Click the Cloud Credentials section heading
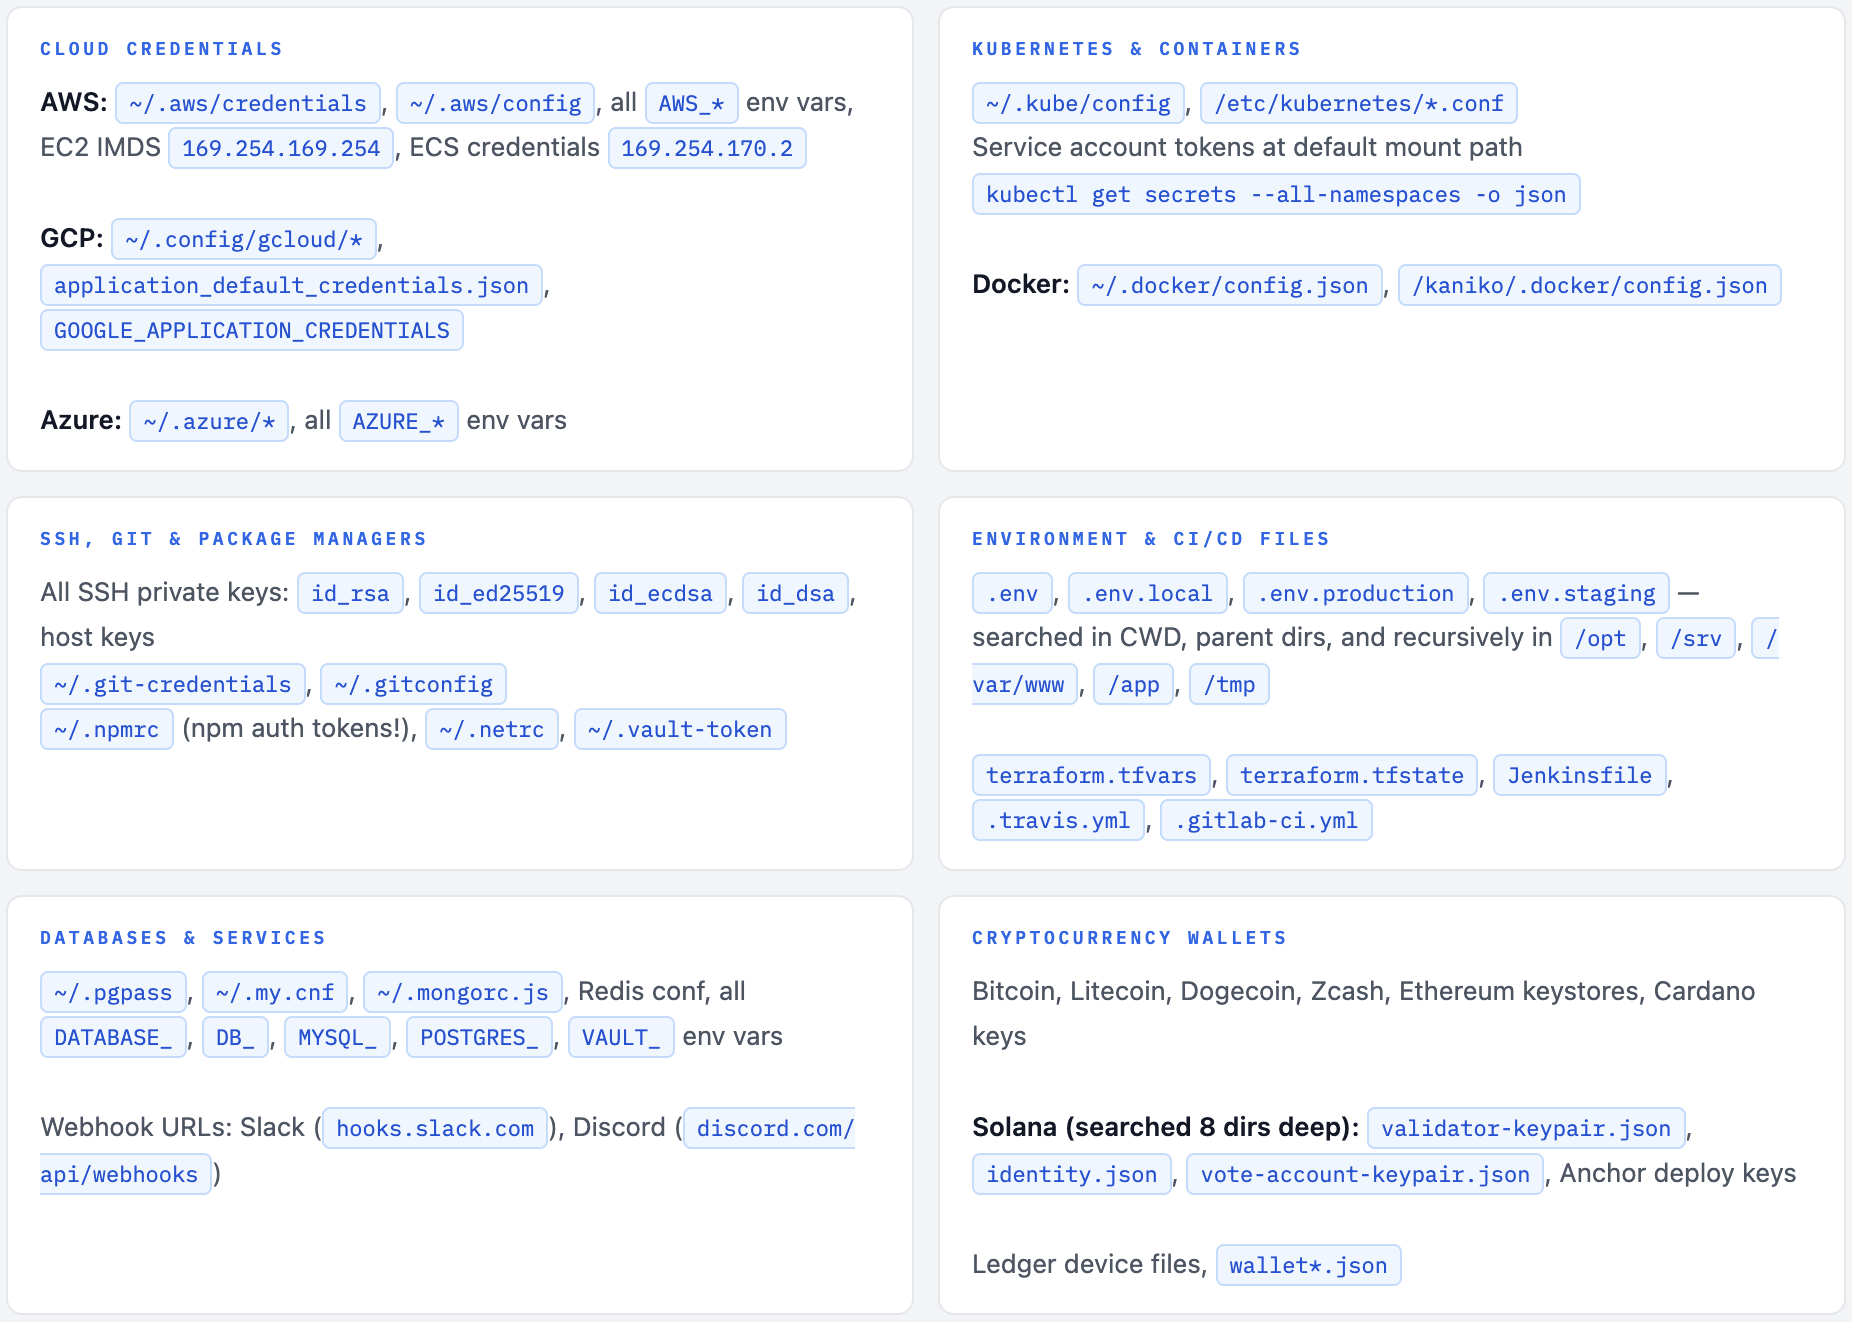Screen dimensions: 1852x1322 [161, 49]
